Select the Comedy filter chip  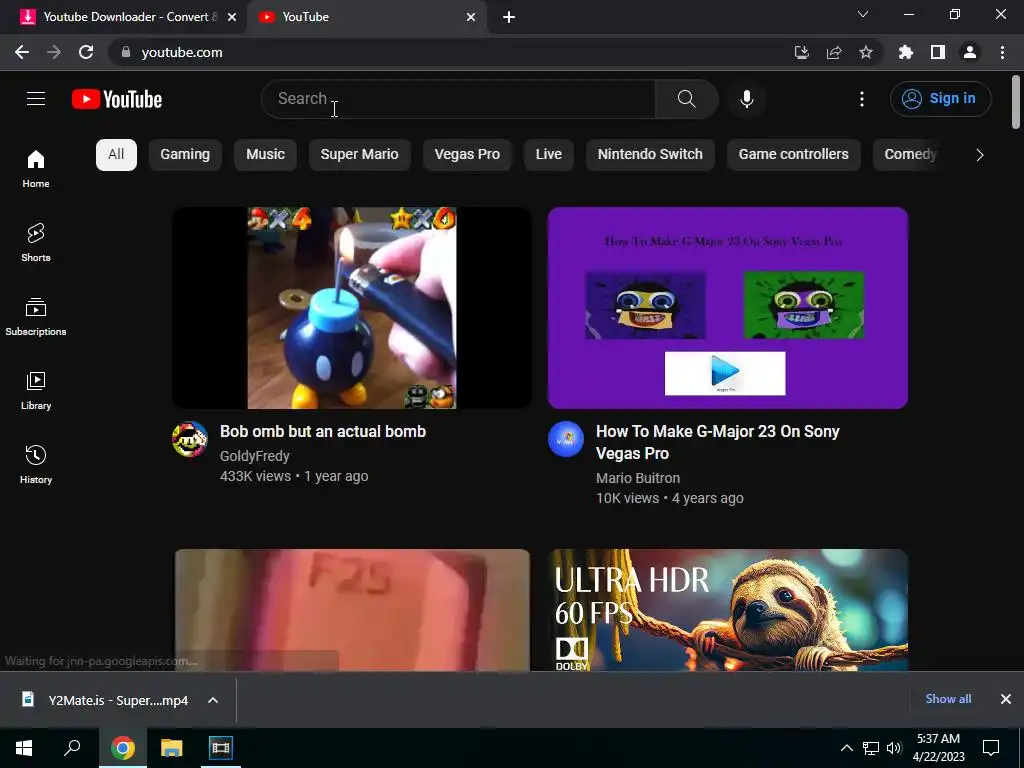pos(910,155)
